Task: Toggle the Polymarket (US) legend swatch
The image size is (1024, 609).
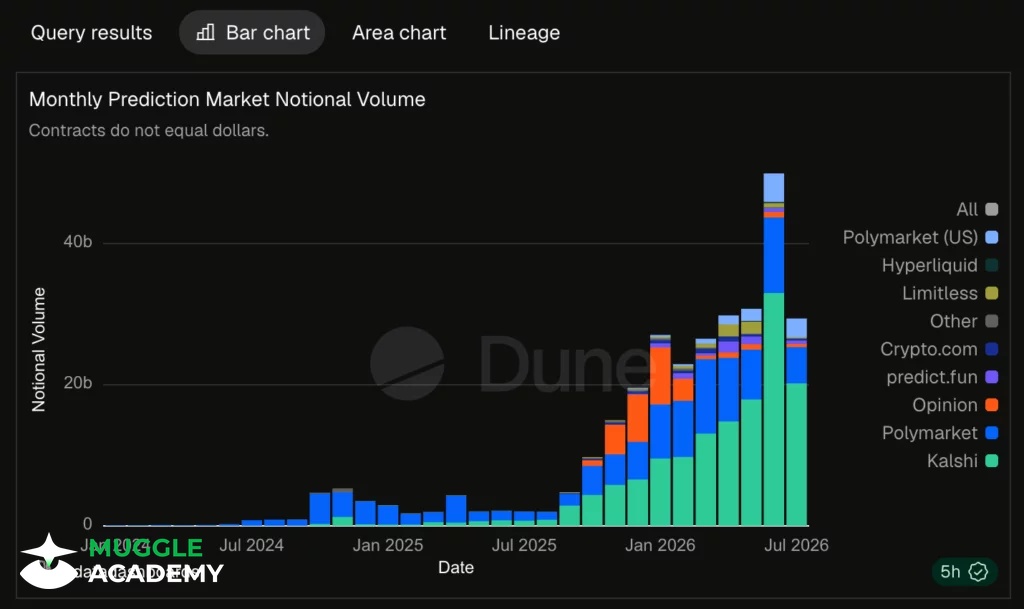Action: (991, 237)
